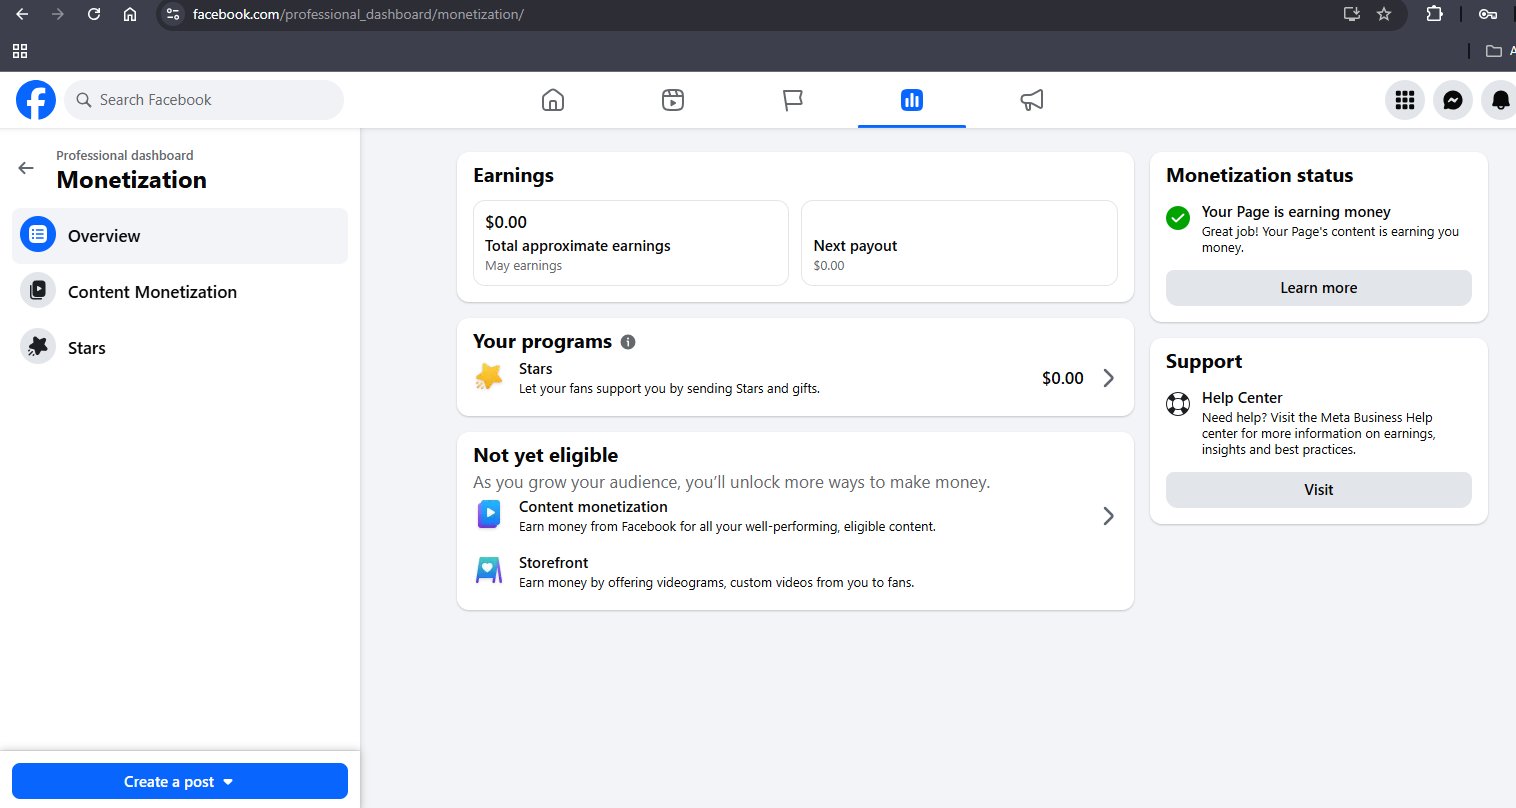Click the Learn more button
Screen dimensions: 1516x808
(1318, 288)
